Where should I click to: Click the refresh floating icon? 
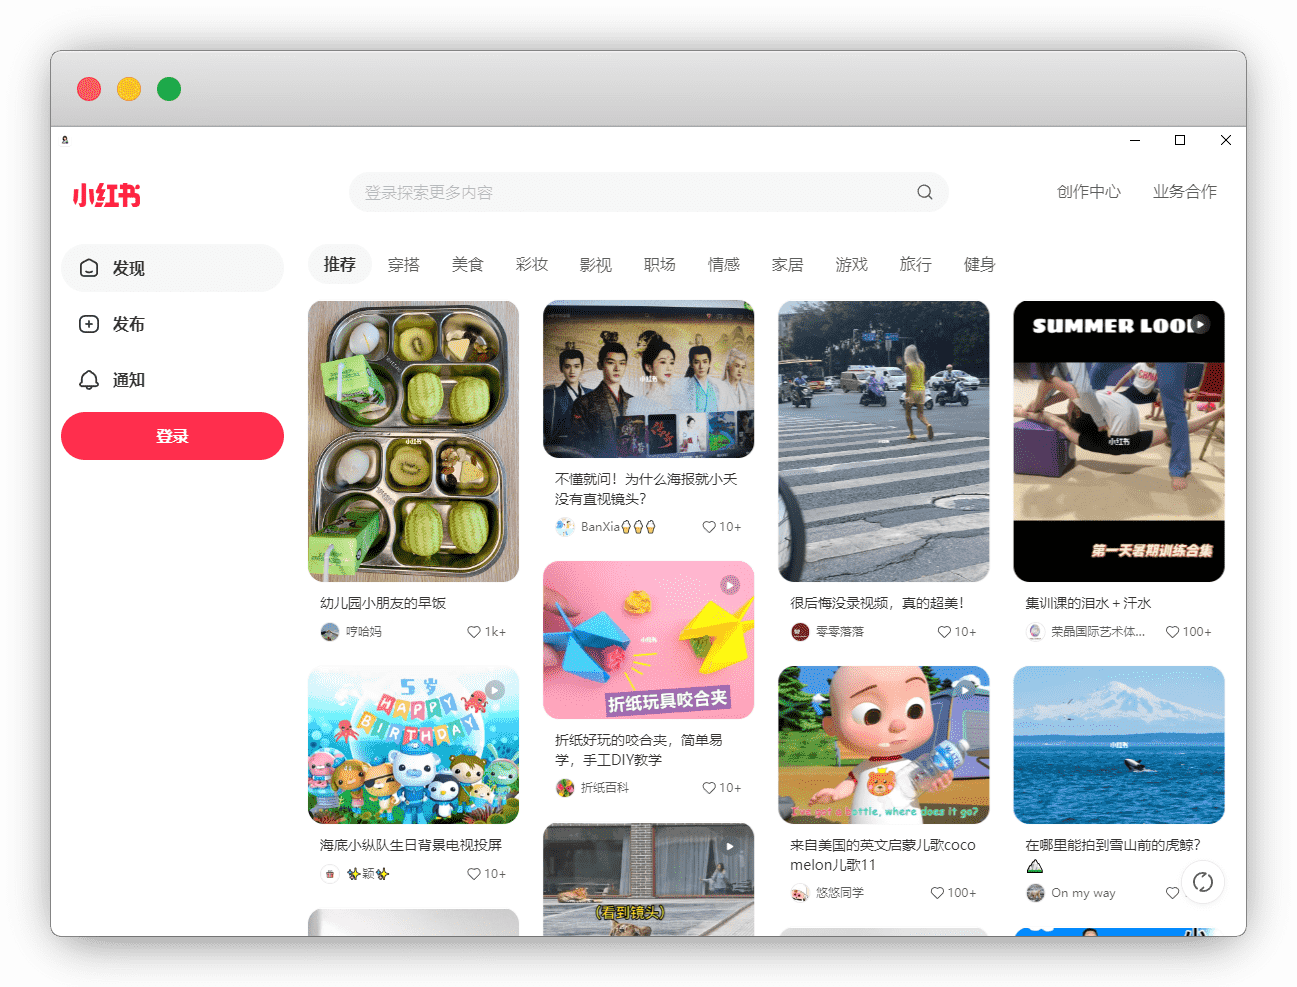point(1203,882)
